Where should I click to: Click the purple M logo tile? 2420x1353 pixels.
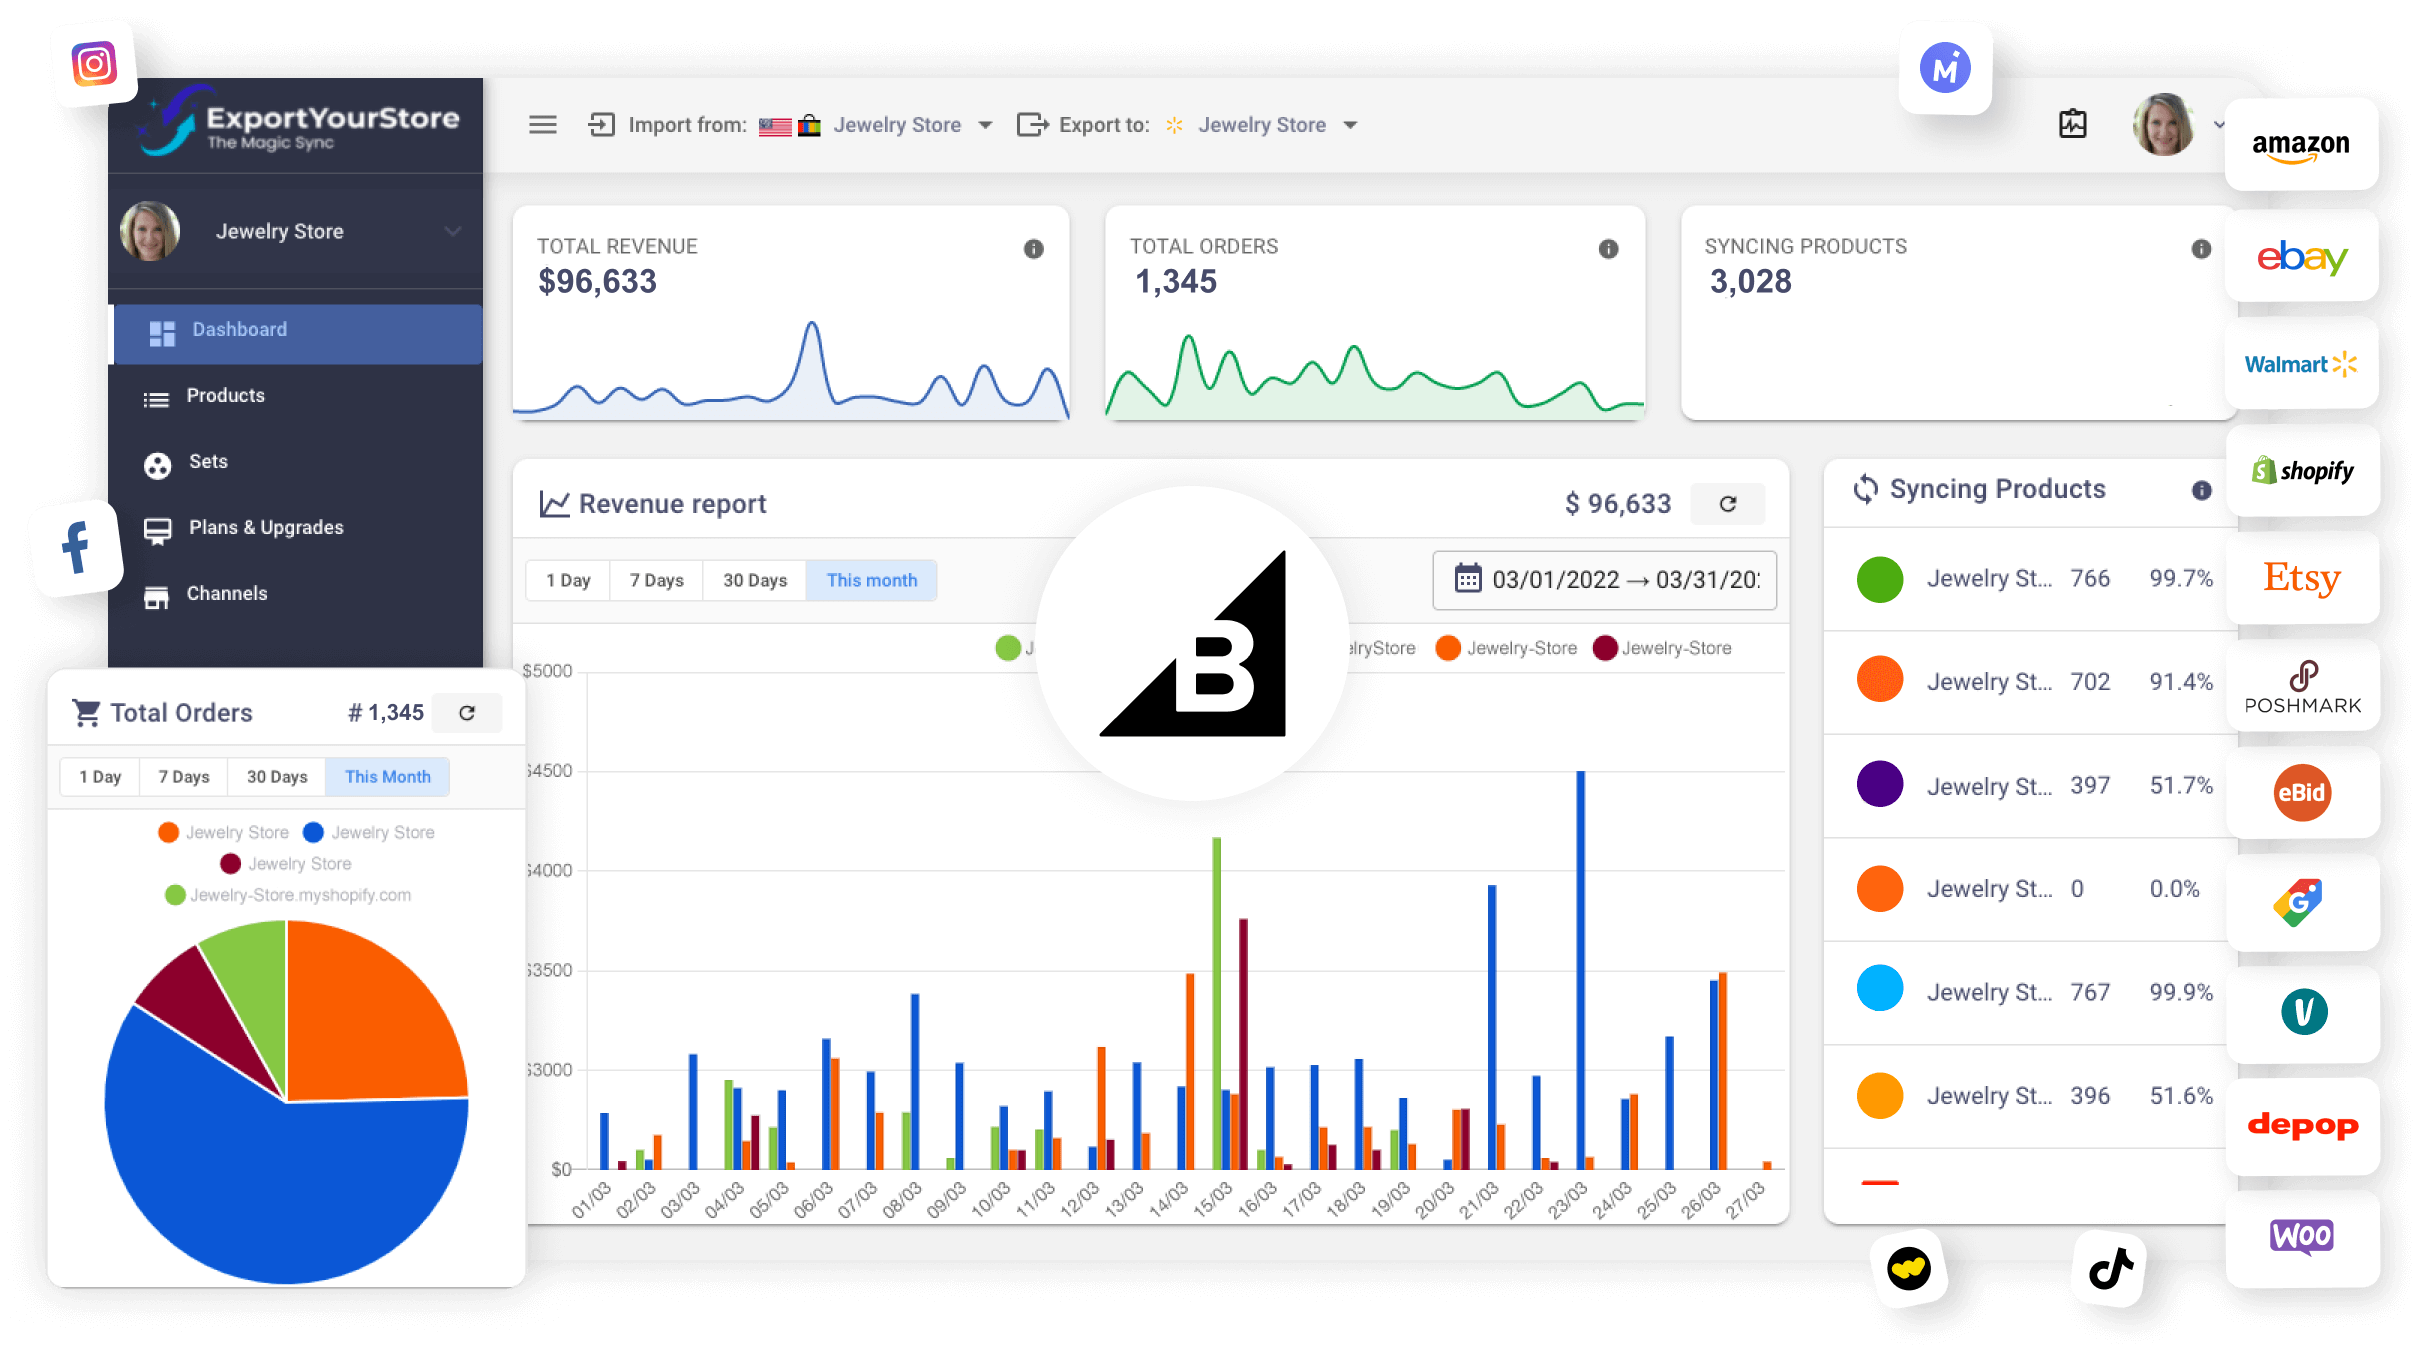click(x=1945, y=68)
